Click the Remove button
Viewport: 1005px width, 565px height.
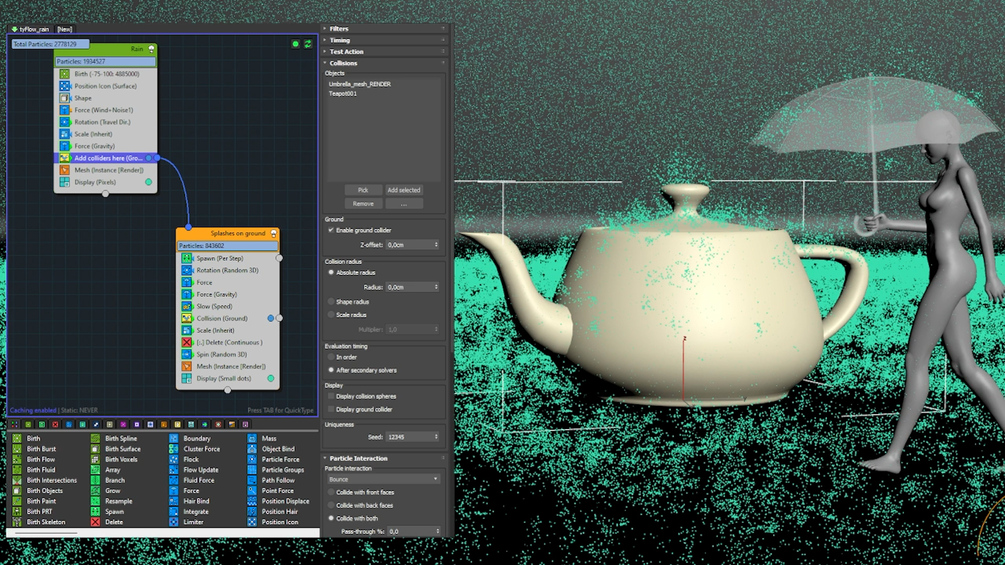click(363, 204)
